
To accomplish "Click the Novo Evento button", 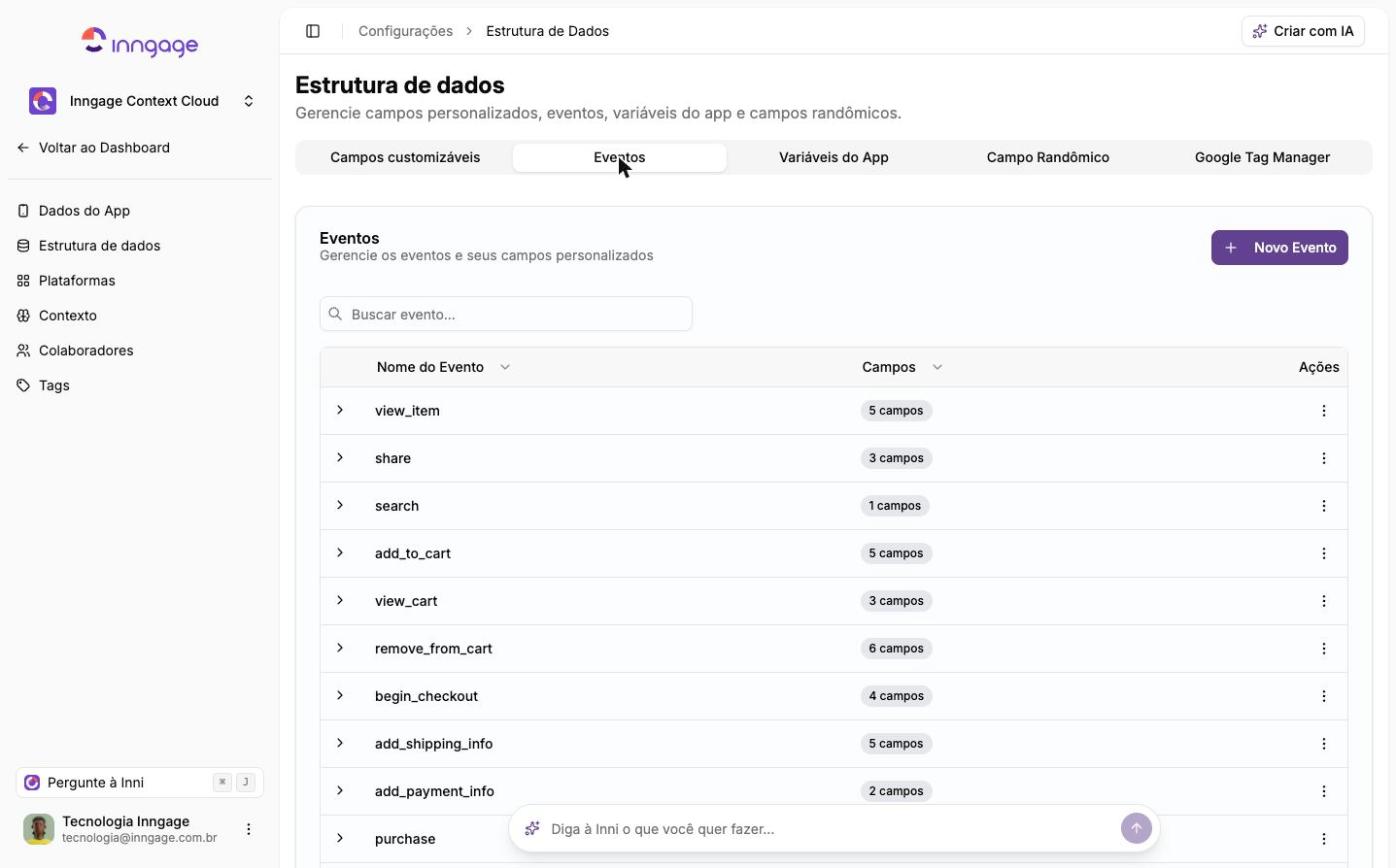I will [x=1280, y=248].
